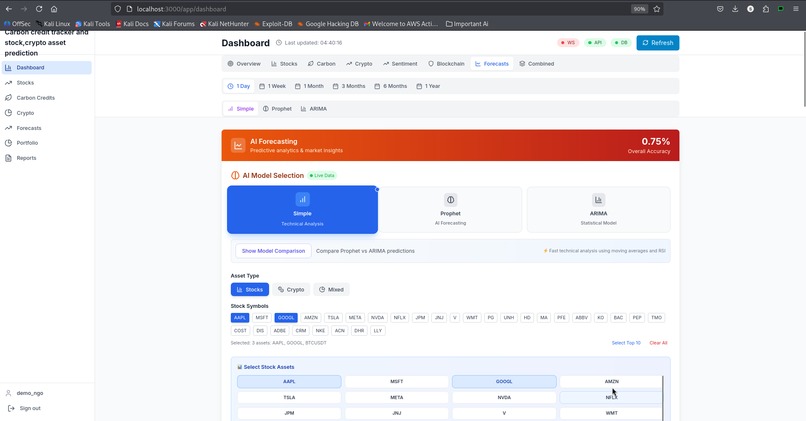
Task: Click the API status badge
Action: (595, 43)
